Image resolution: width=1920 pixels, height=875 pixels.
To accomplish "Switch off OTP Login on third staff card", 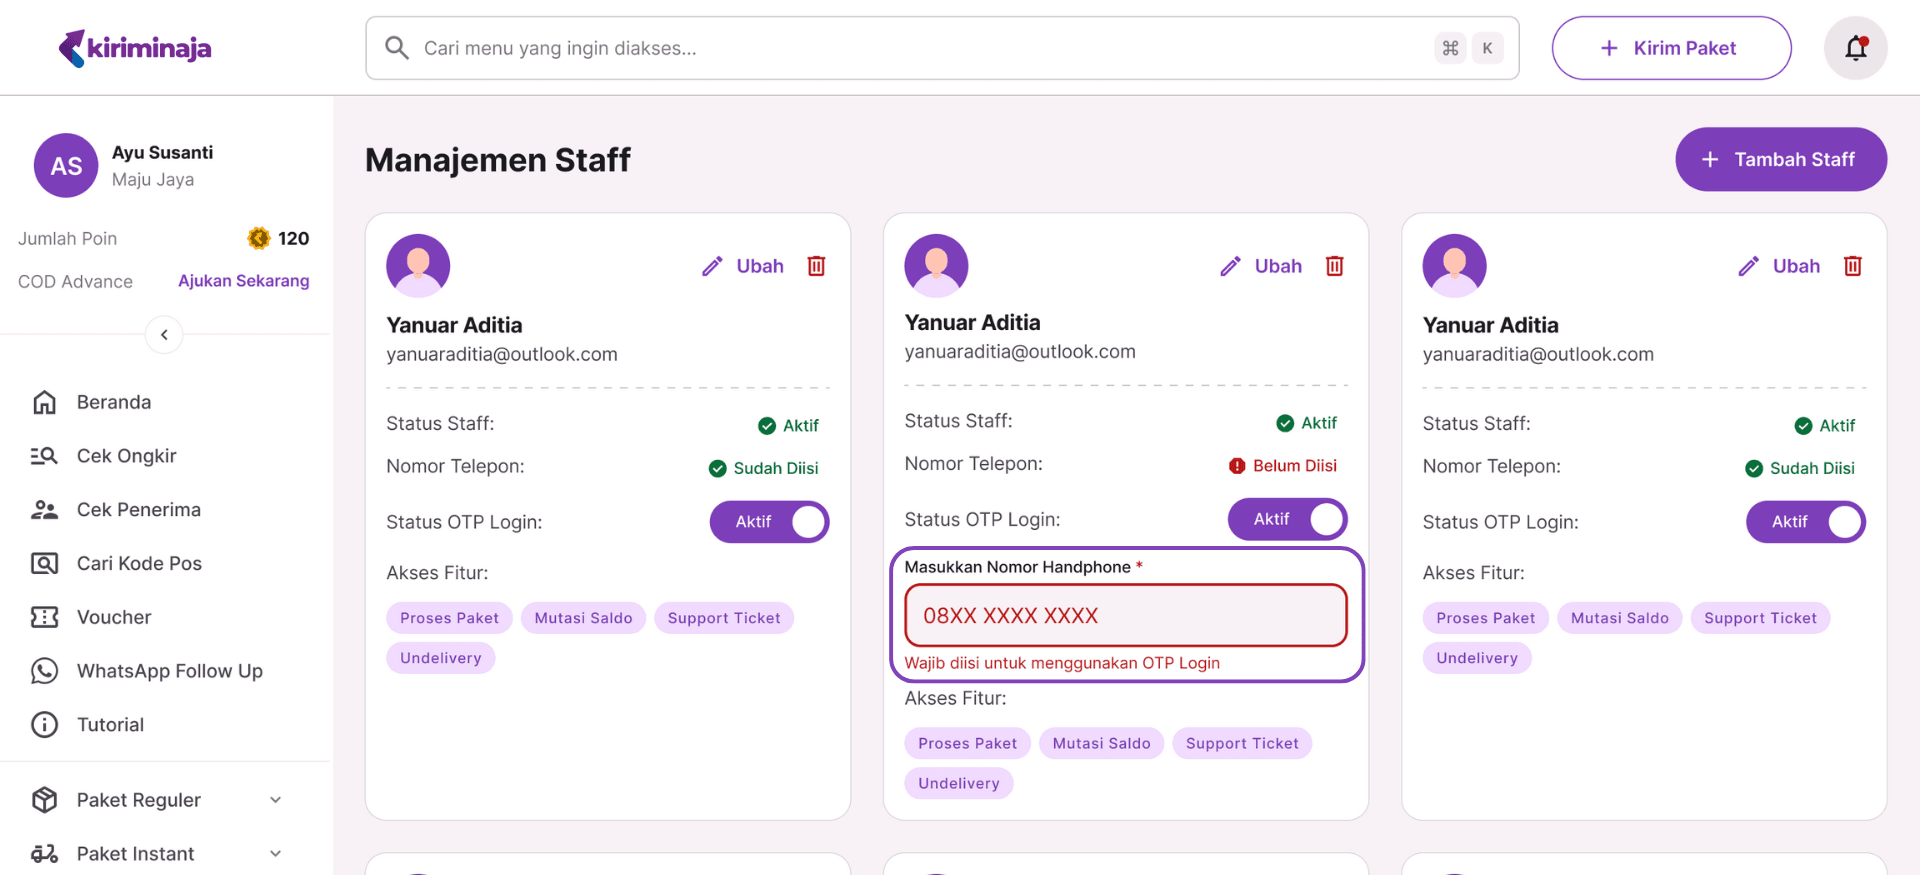I will [x=1805, y=522].
